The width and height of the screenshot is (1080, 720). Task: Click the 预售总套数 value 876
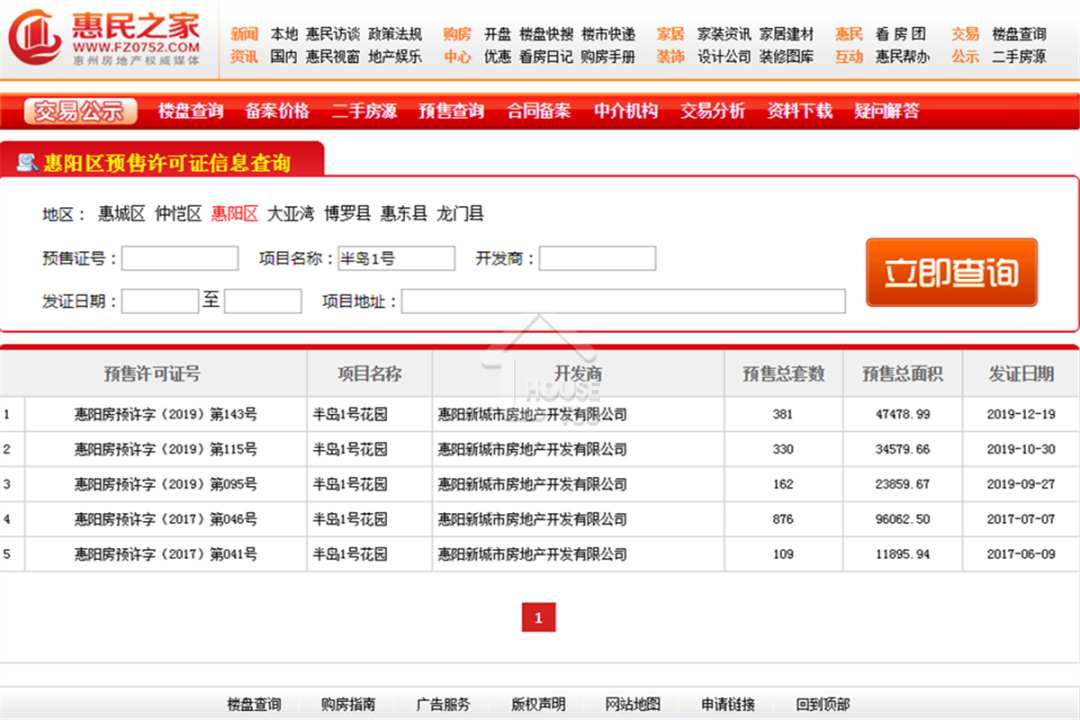(782, 519)
